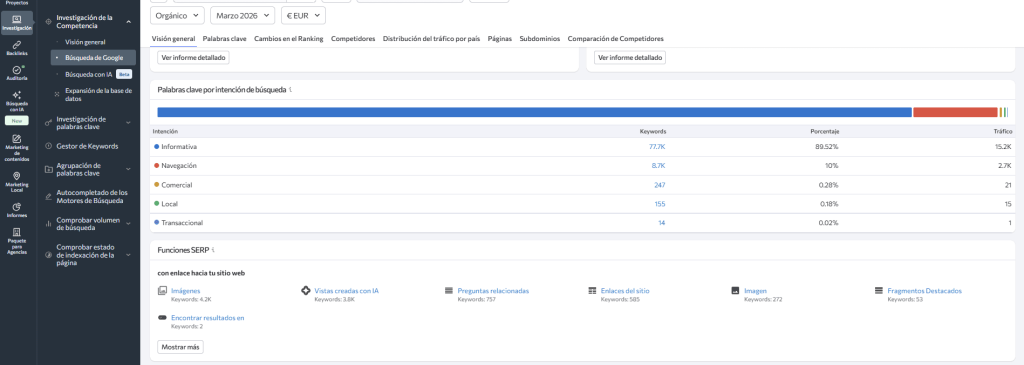Click the Imagen SERP feature icon
Screen dimensions: 1024x365
(735, 291)
